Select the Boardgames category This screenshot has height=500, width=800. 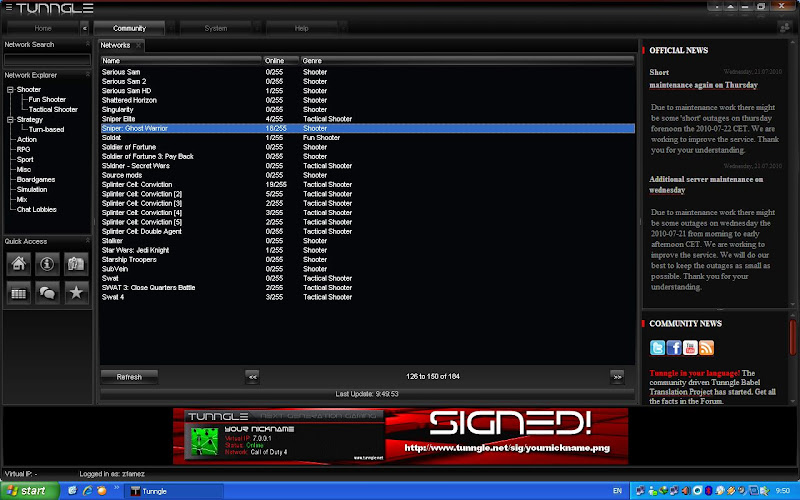[x=36, y=180]
